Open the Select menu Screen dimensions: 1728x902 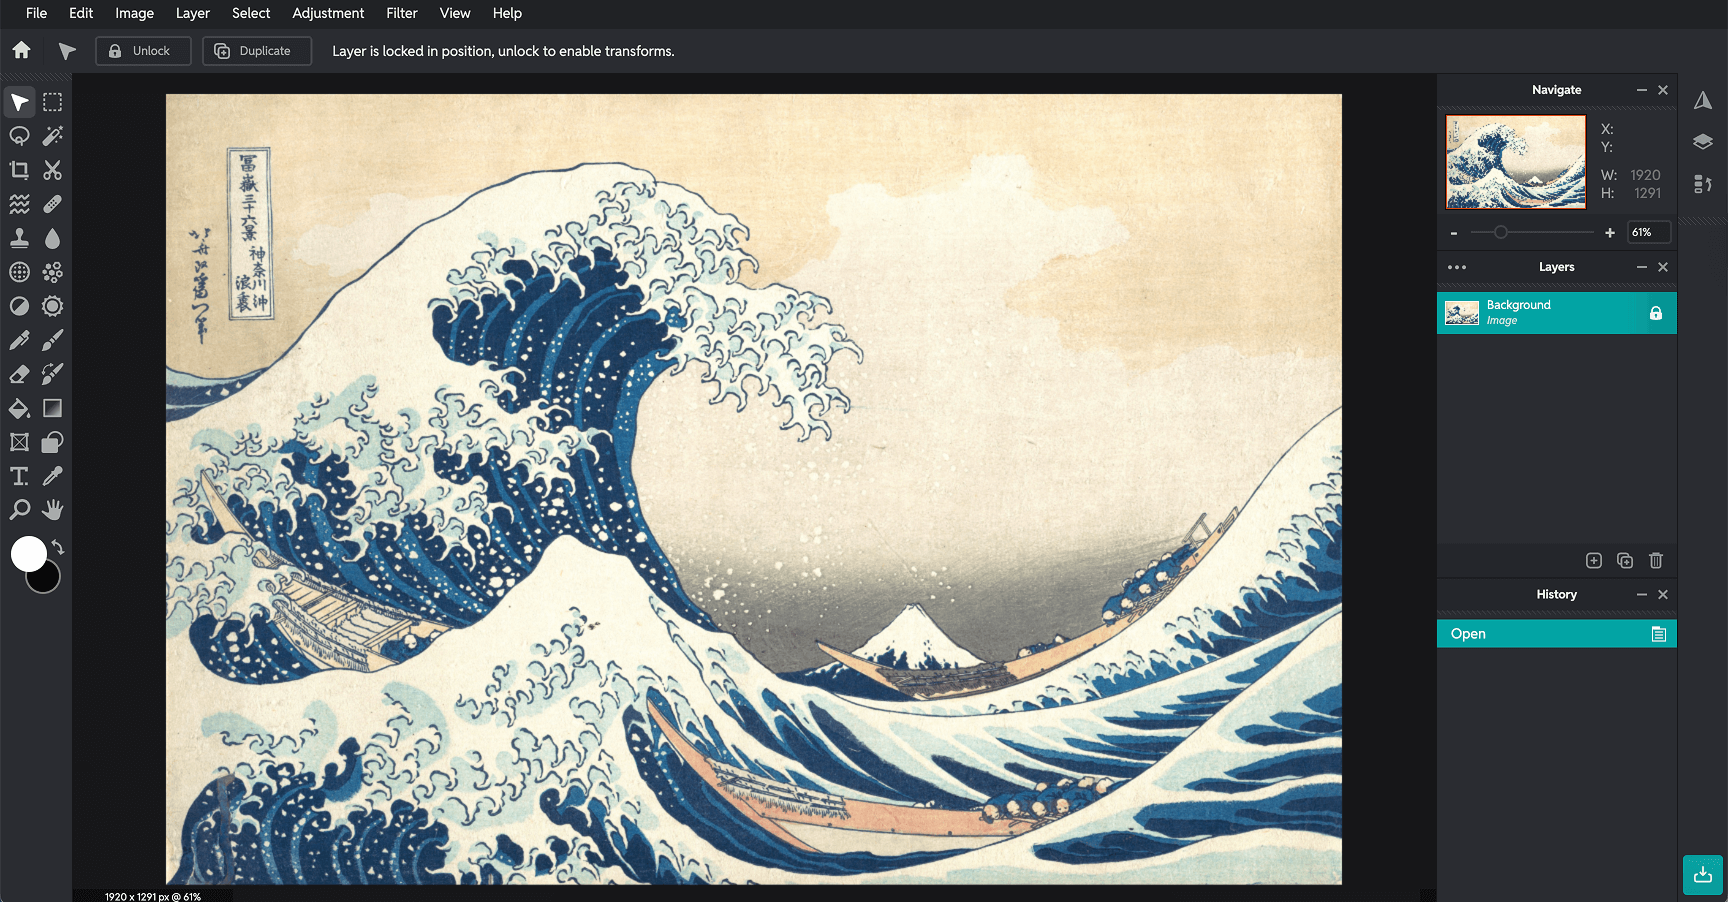click(x=251, y=13)
